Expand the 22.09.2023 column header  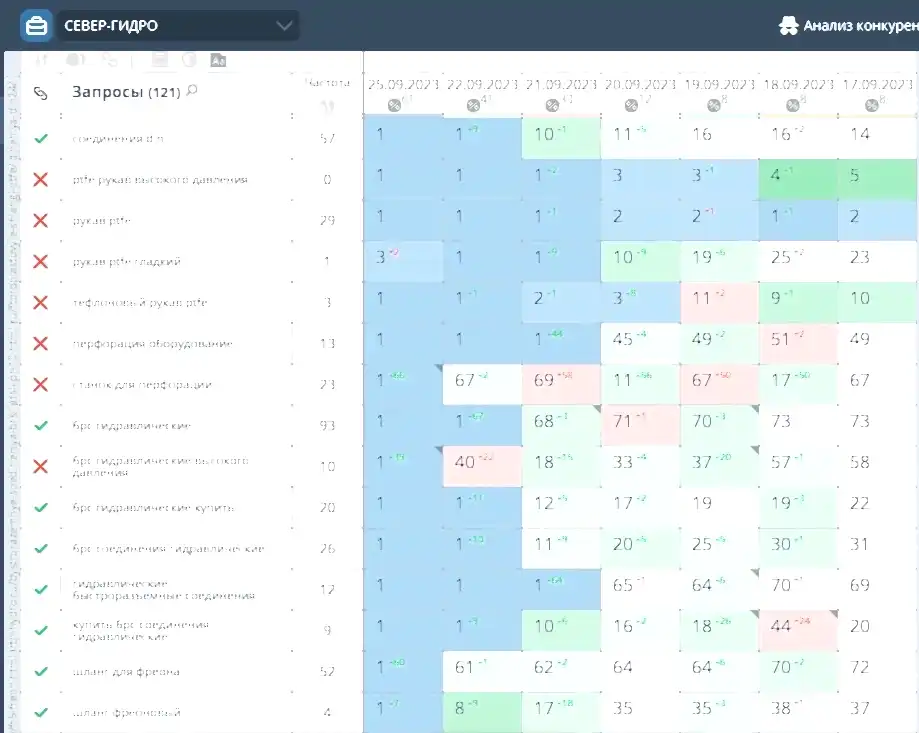click(x=481, y=84)
